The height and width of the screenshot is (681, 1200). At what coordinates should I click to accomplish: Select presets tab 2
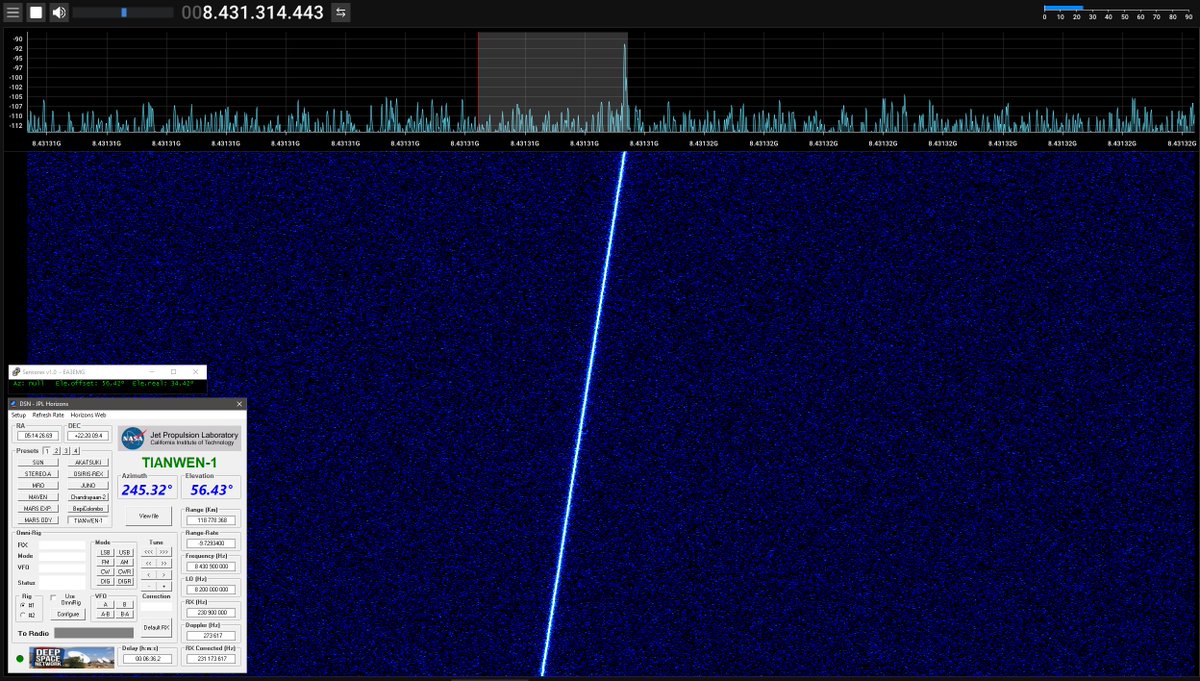point(56,451)
